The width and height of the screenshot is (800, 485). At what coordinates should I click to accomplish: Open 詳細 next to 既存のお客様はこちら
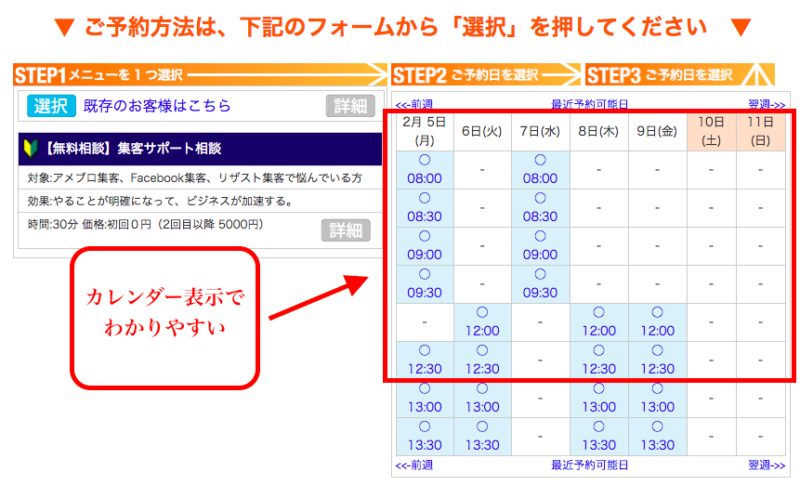click(350, 106)
